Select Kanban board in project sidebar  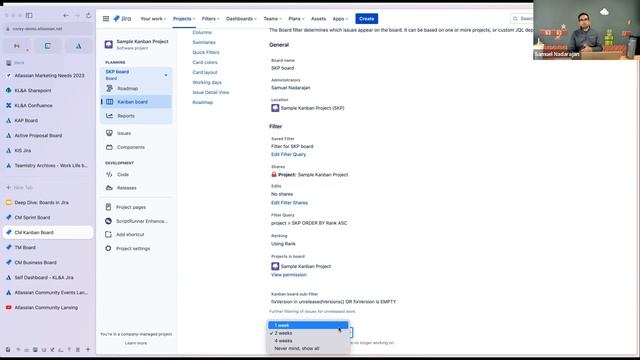coord(136,102)
